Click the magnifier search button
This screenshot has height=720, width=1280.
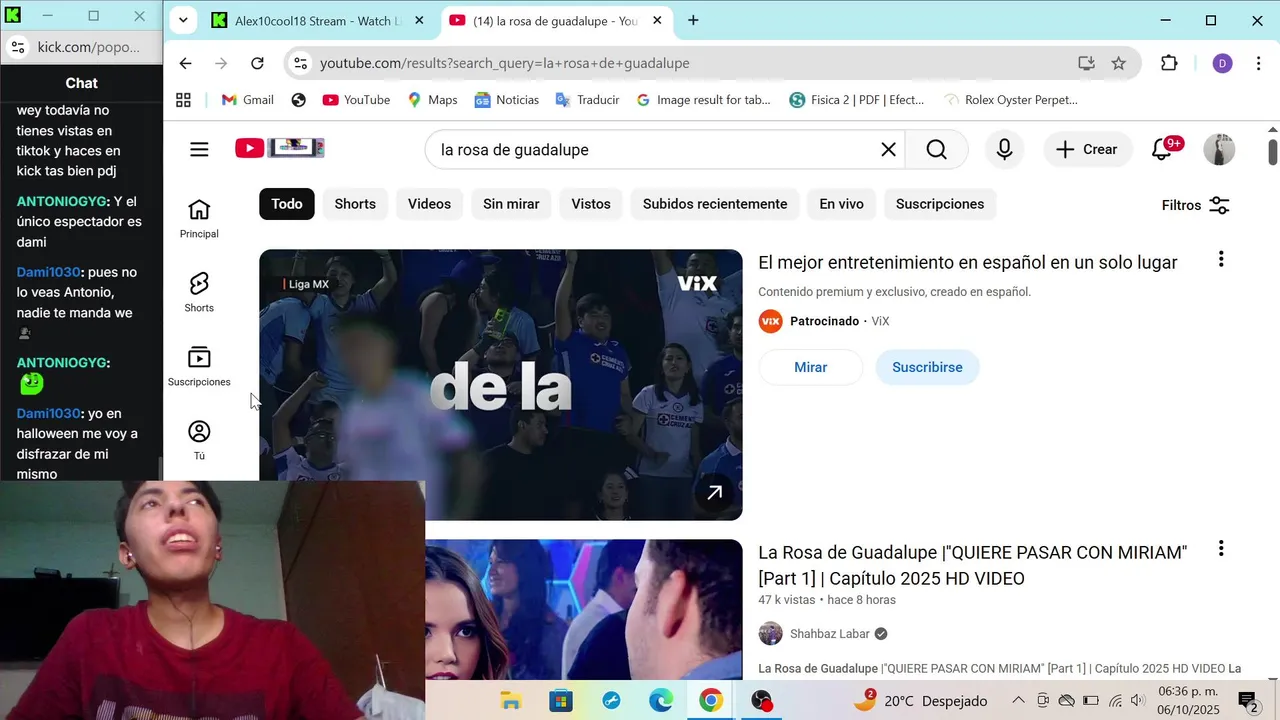point(936,149)
